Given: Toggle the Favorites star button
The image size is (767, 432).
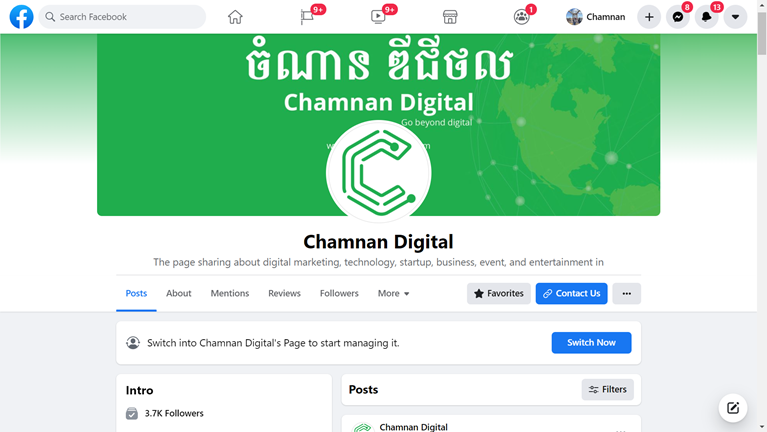Looking at the screenshot, I should [498, 294].
